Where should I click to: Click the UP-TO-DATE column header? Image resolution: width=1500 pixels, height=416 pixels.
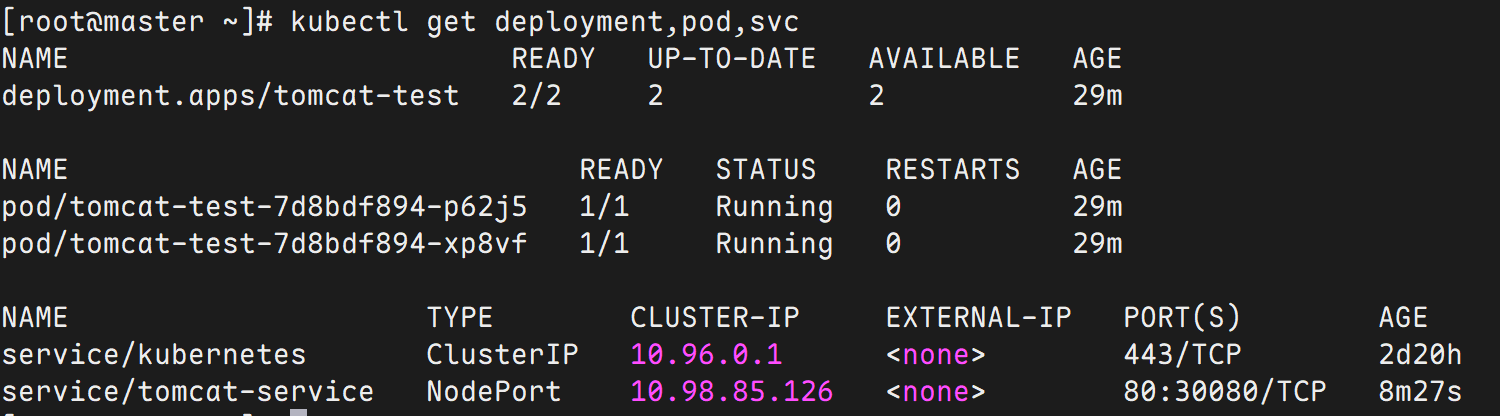(x=732, y=59)
